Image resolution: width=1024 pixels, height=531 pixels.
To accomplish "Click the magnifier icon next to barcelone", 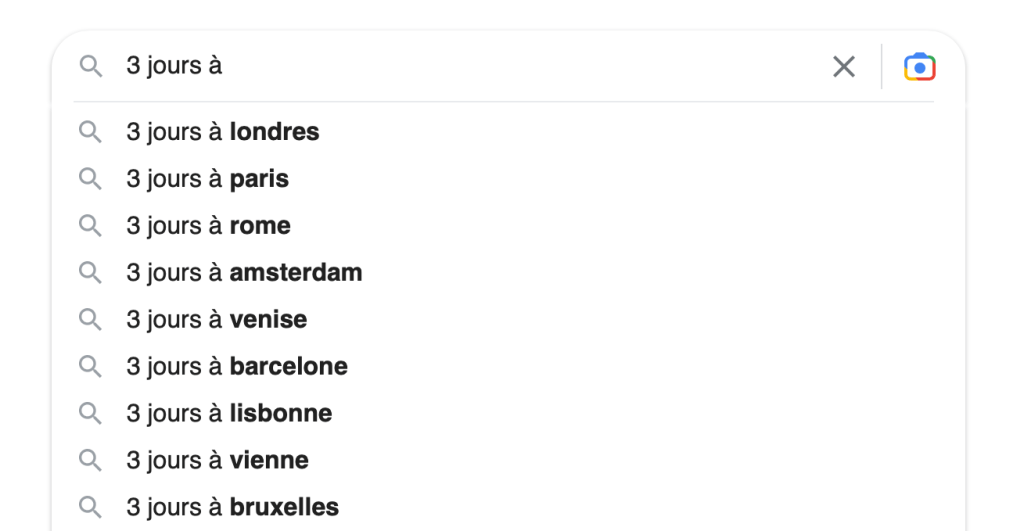I will pos(91,366).
